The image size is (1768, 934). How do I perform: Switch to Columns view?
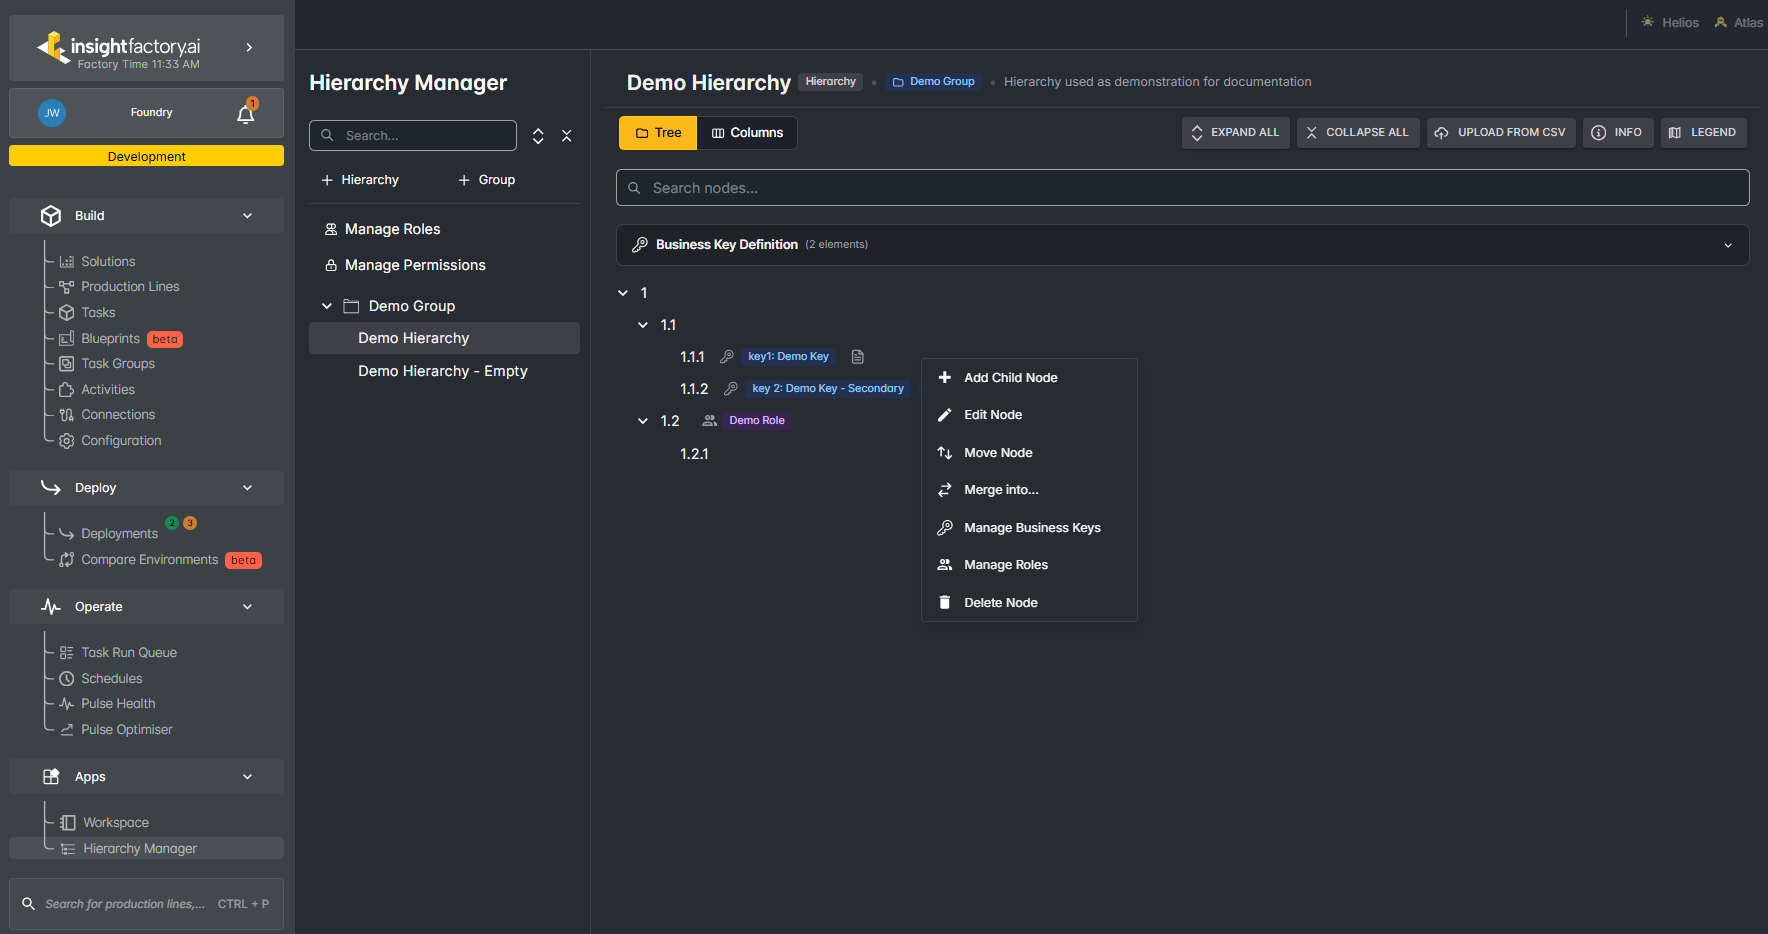tap(747, 133)
